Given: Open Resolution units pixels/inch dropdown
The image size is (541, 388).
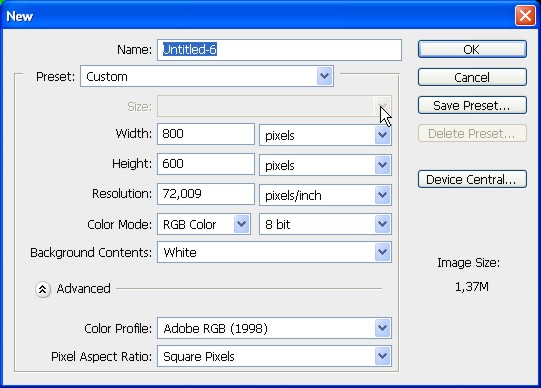Looking at the screenshot, I should pyautogui.click(x=325, y=195).
